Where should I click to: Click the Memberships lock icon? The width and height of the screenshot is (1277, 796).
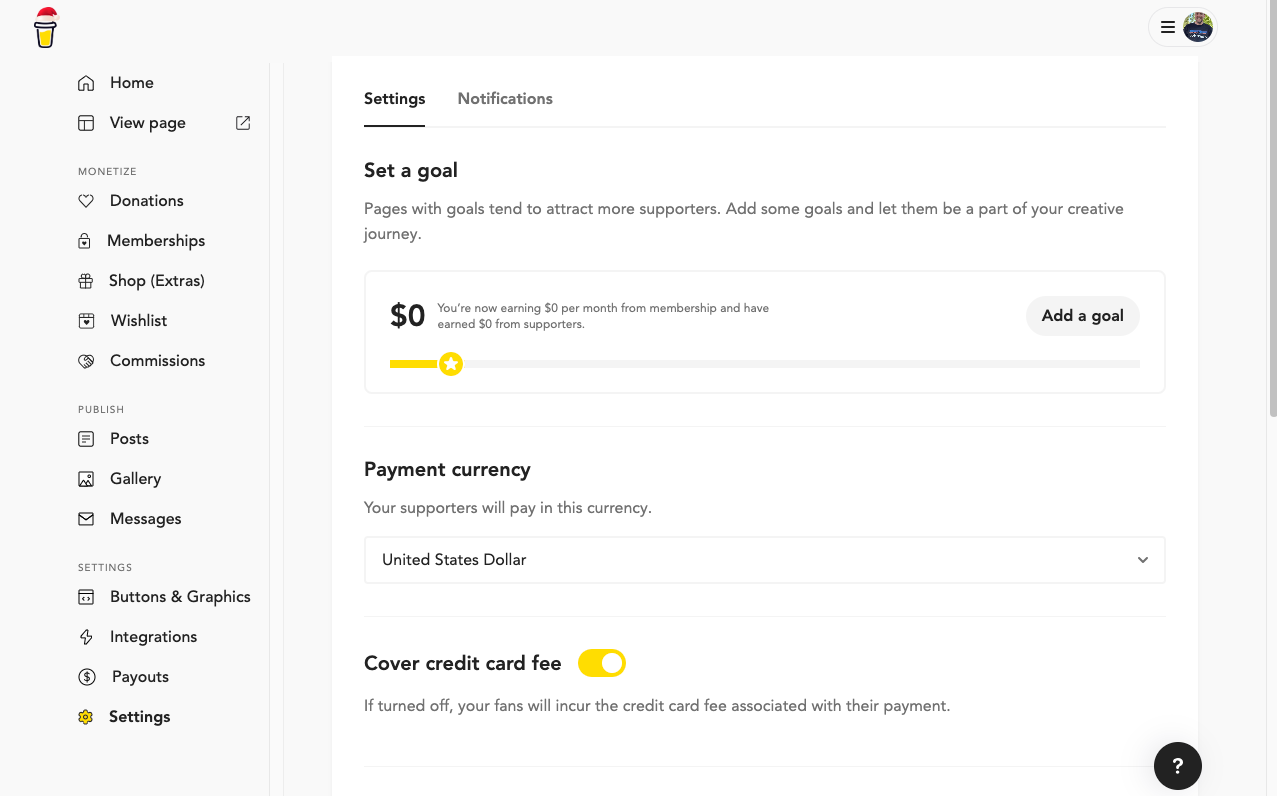[x=86, y=241]
